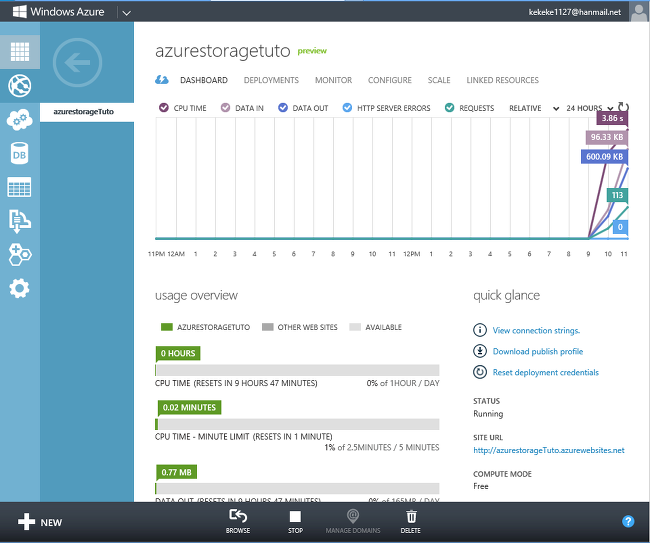Open the All Items grid icon
Viewport: 650px width, 543px height.
pos(19,52)
